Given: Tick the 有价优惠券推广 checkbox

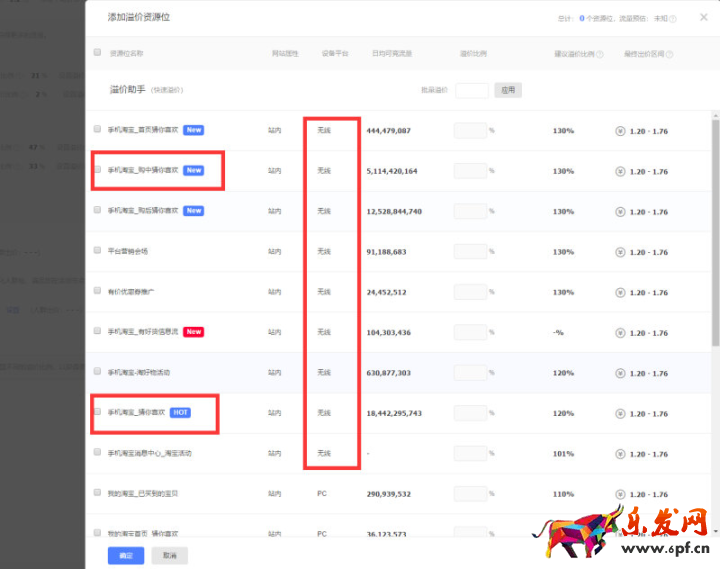Looking at the screenshot, I should (97, 291).
